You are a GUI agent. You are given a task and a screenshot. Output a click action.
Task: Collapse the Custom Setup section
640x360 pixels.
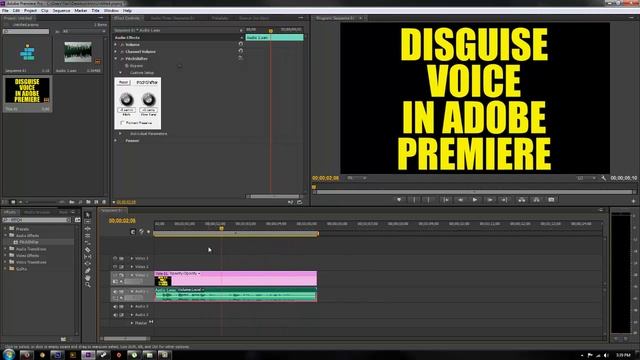tap(120, 73)
